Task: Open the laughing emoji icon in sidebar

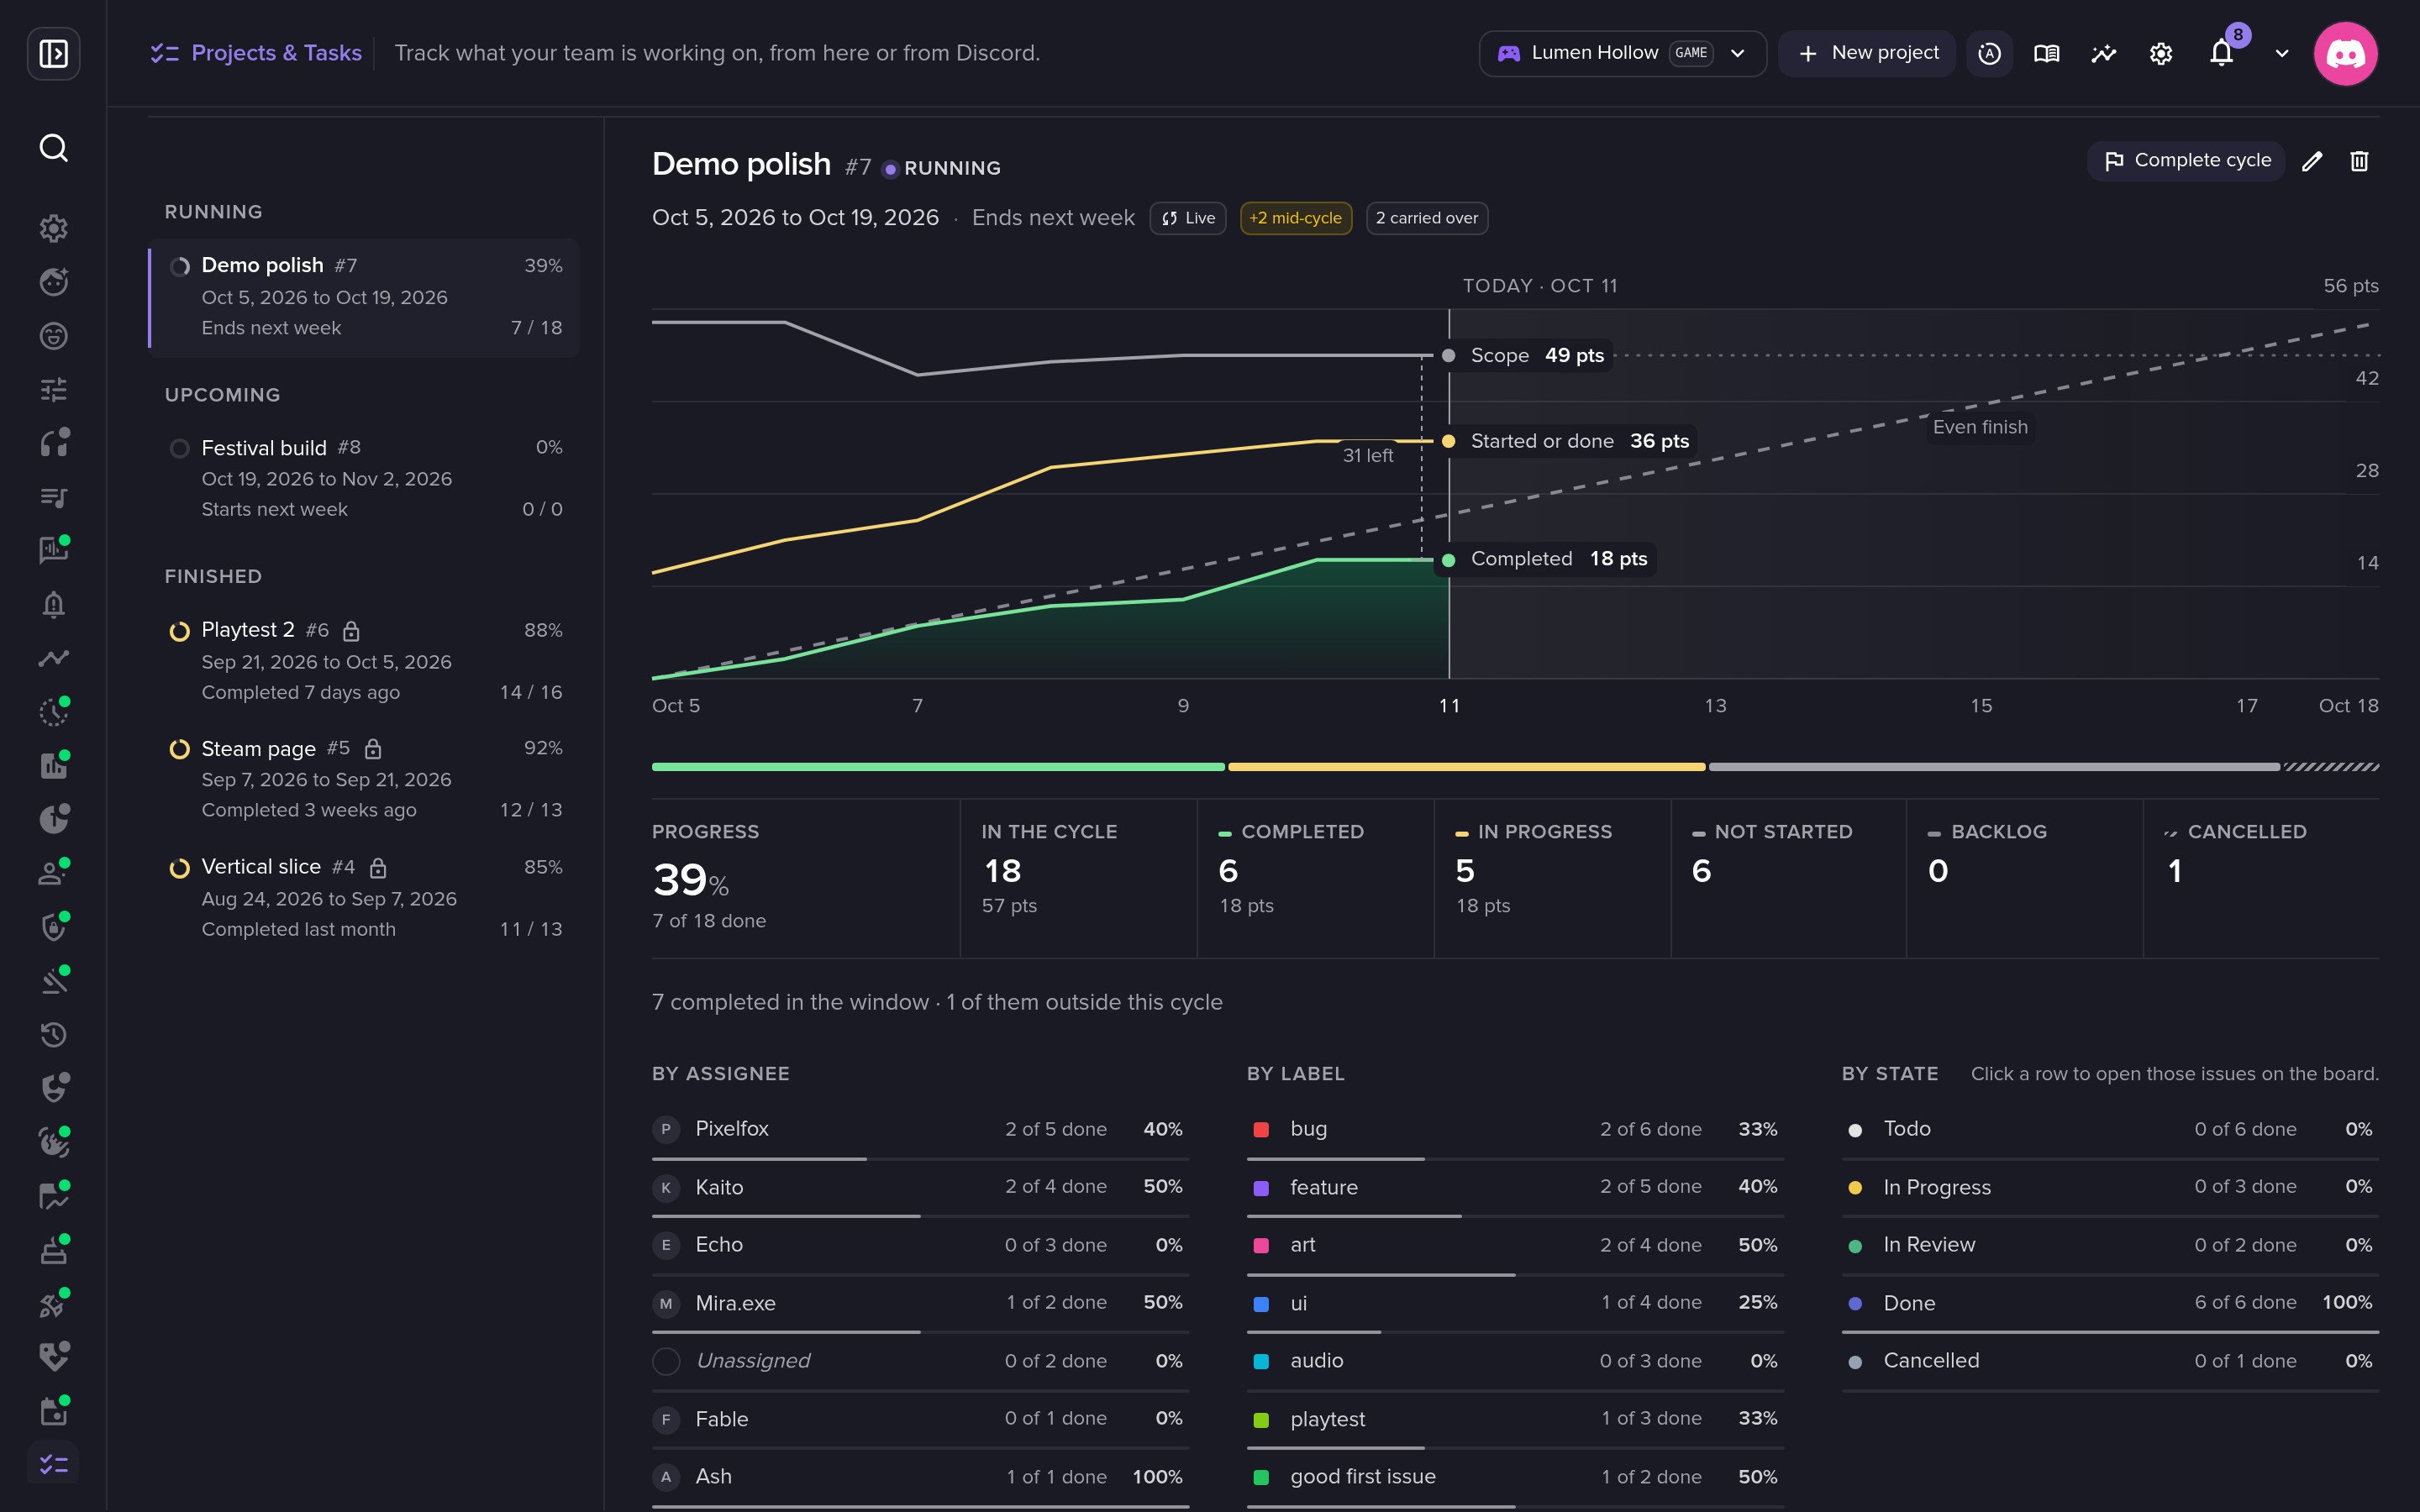Action: click(53, 336)
